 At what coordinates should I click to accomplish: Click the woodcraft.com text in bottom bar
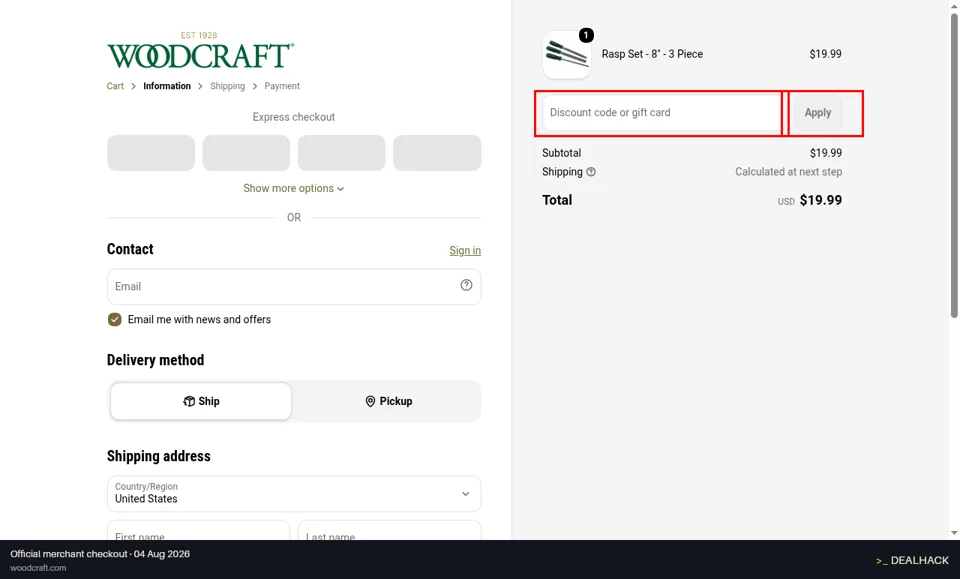tap(38, 568)
